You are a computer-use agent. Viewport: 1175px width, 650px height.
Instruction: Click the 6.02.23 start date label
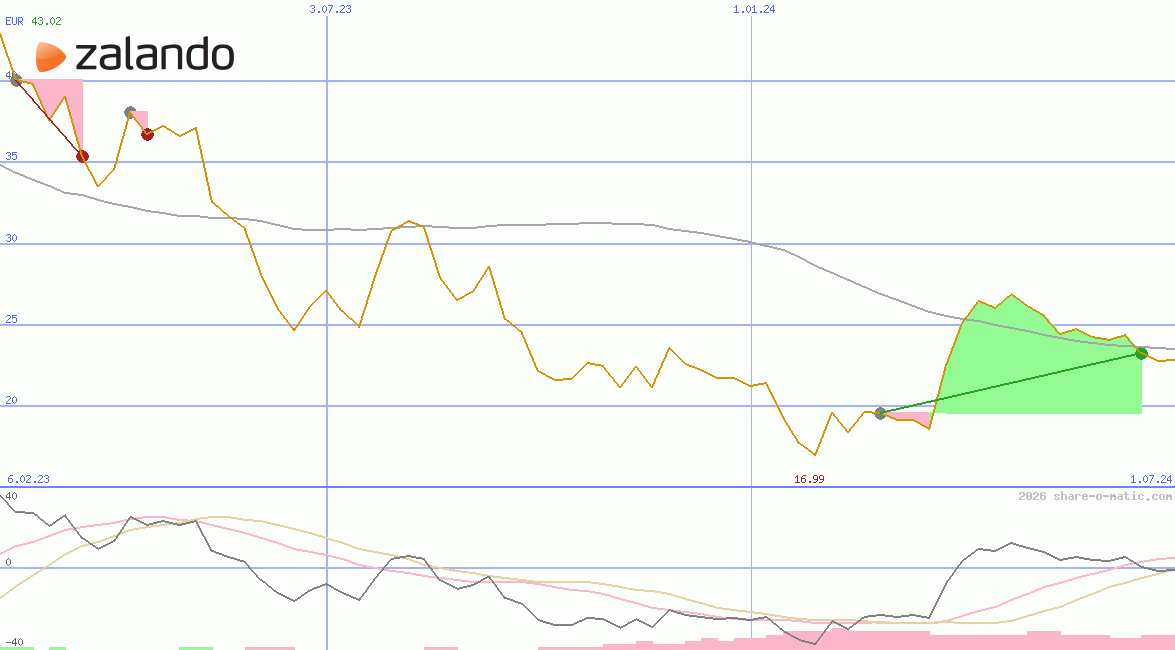coord(28,479)
